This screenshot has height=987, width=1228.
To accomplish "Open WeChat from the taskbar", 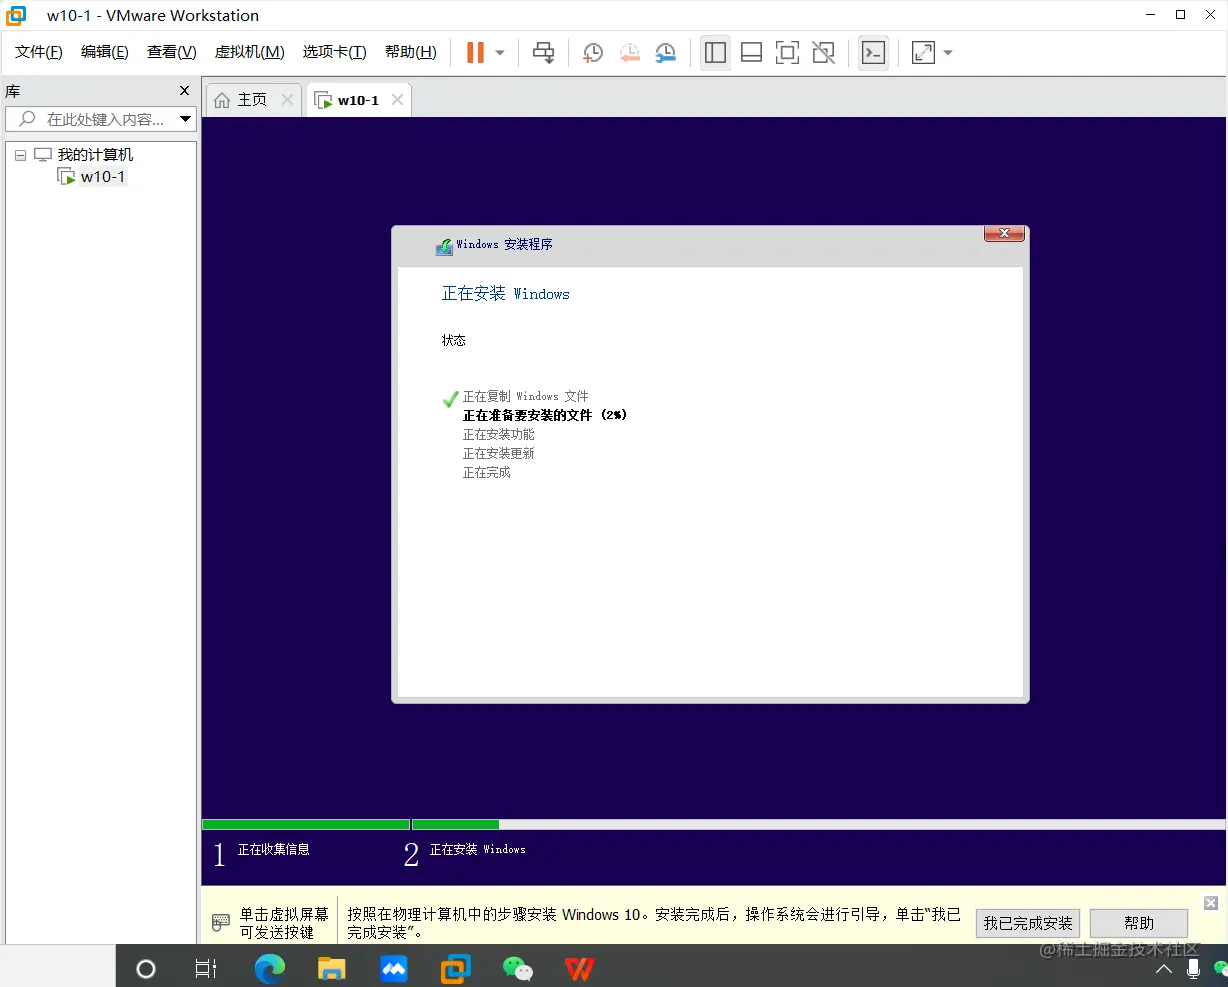I will 517,968.
